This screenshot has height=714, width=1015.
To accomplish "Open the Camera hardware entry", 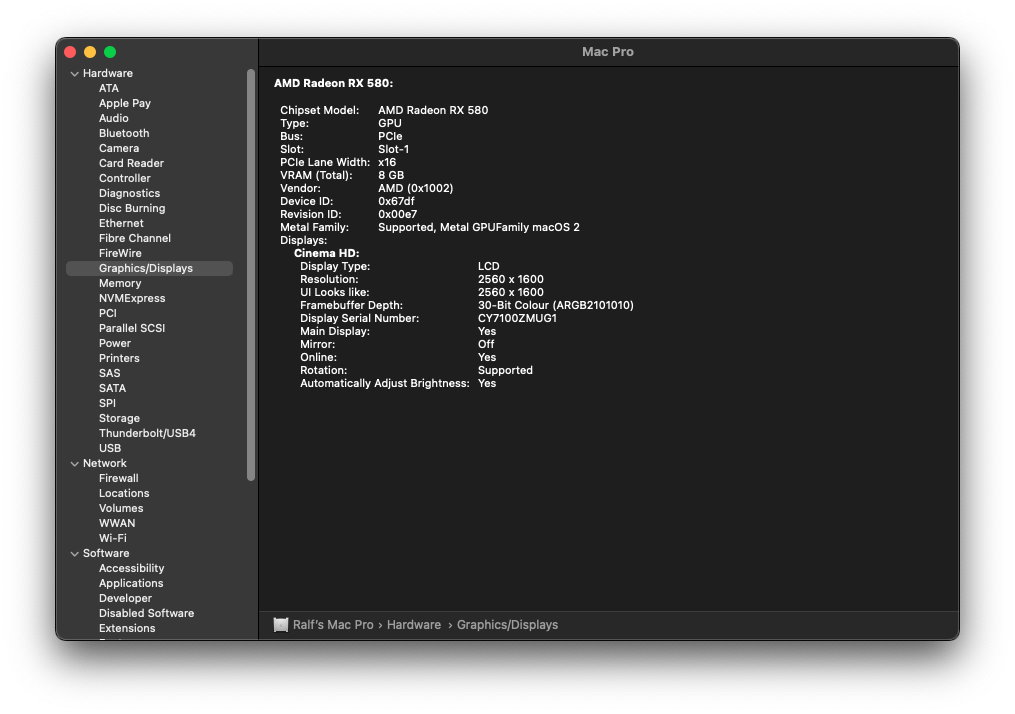I will tap(119, 148).
